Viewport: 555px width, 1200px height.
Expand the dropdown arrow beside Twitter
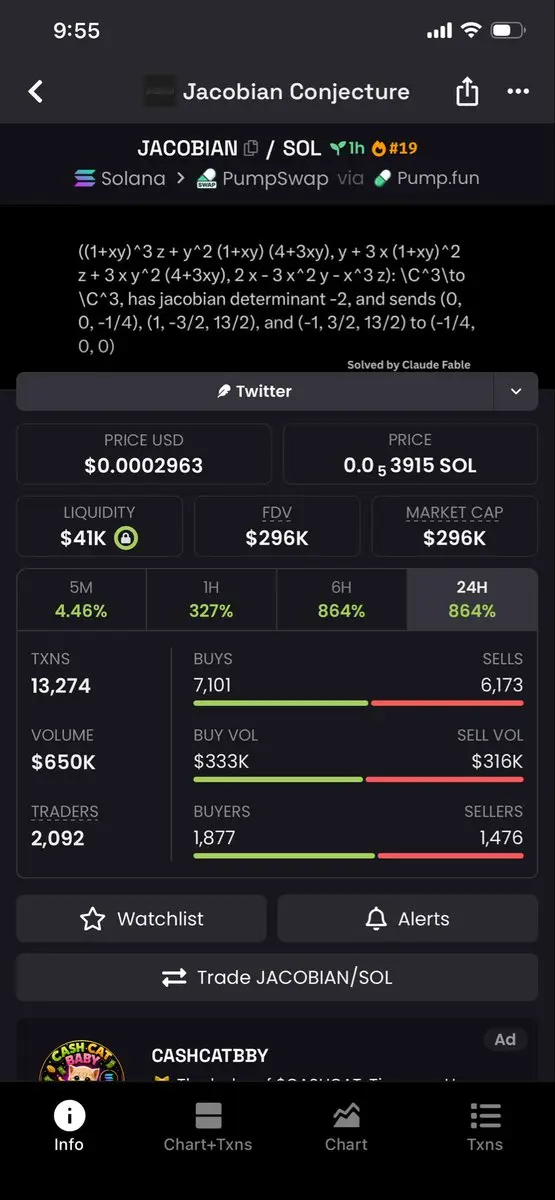[516, 392]
